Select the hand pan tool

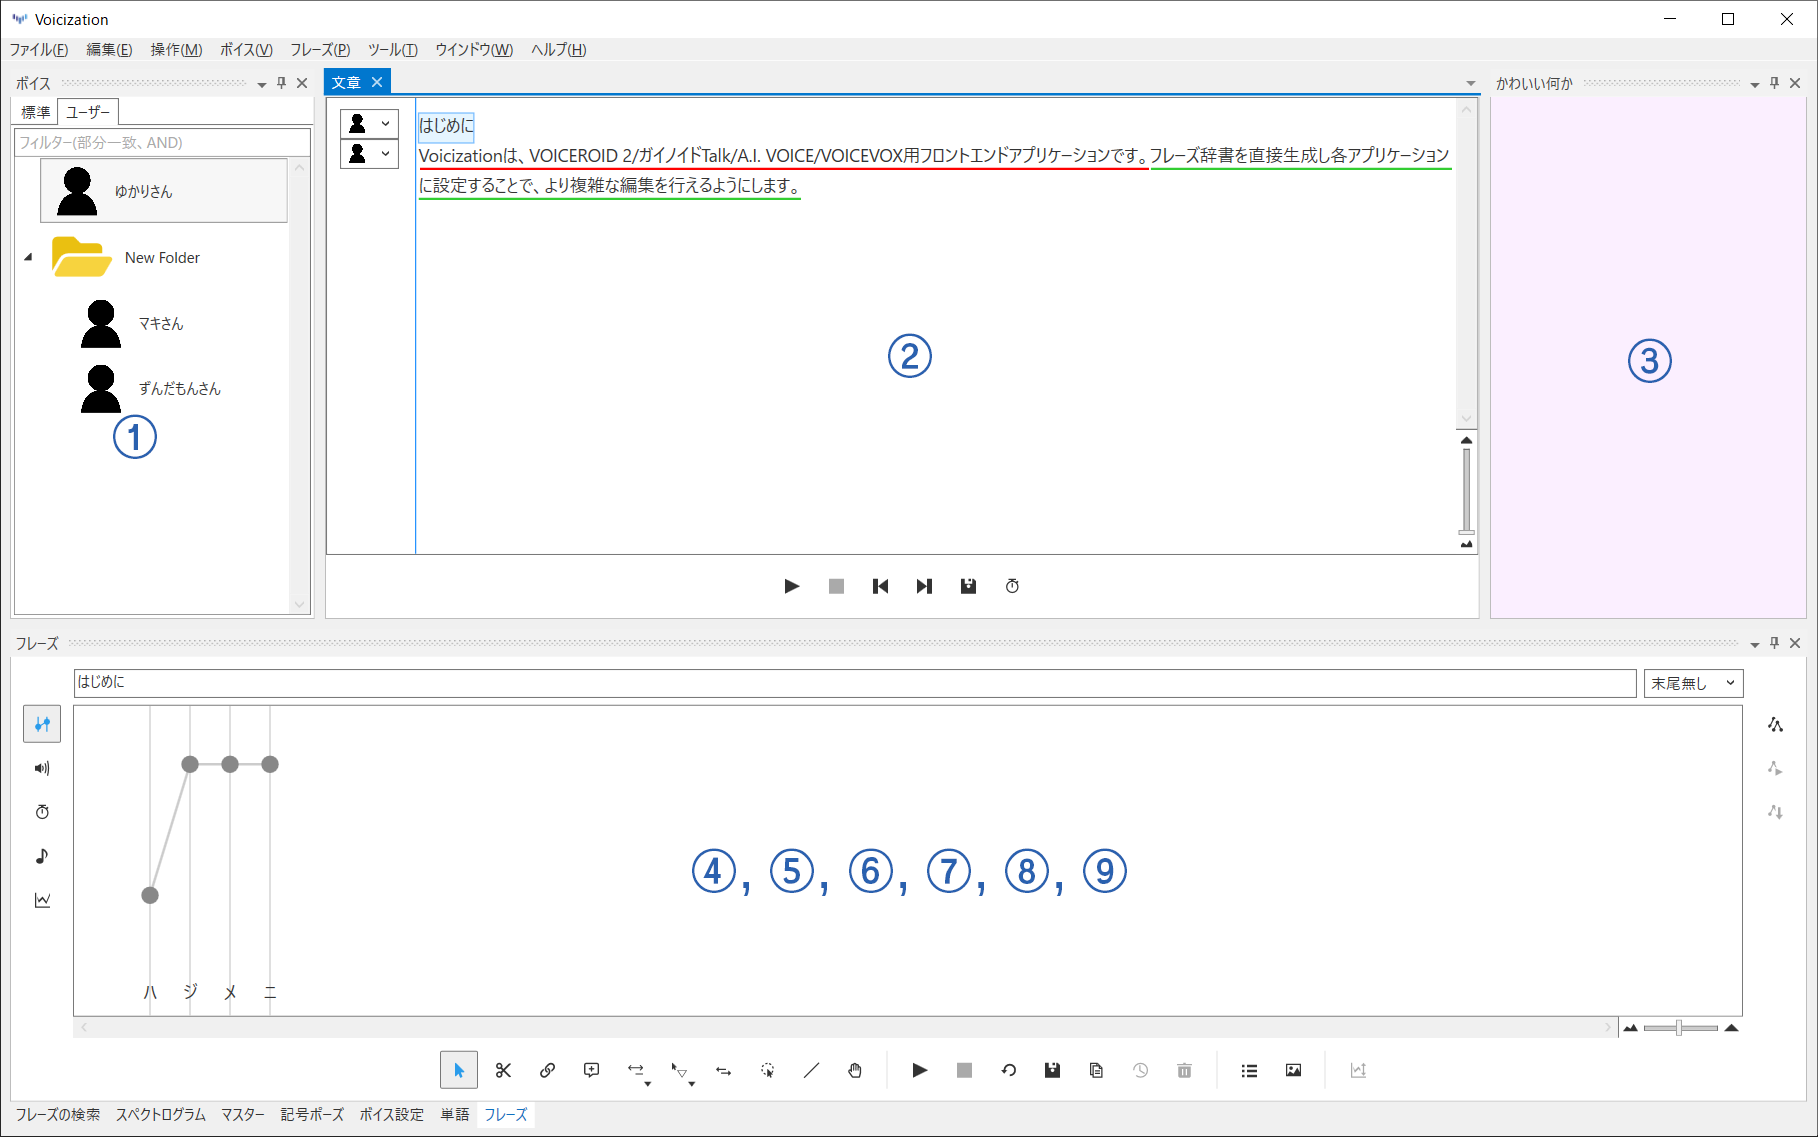coord(855,1070)
